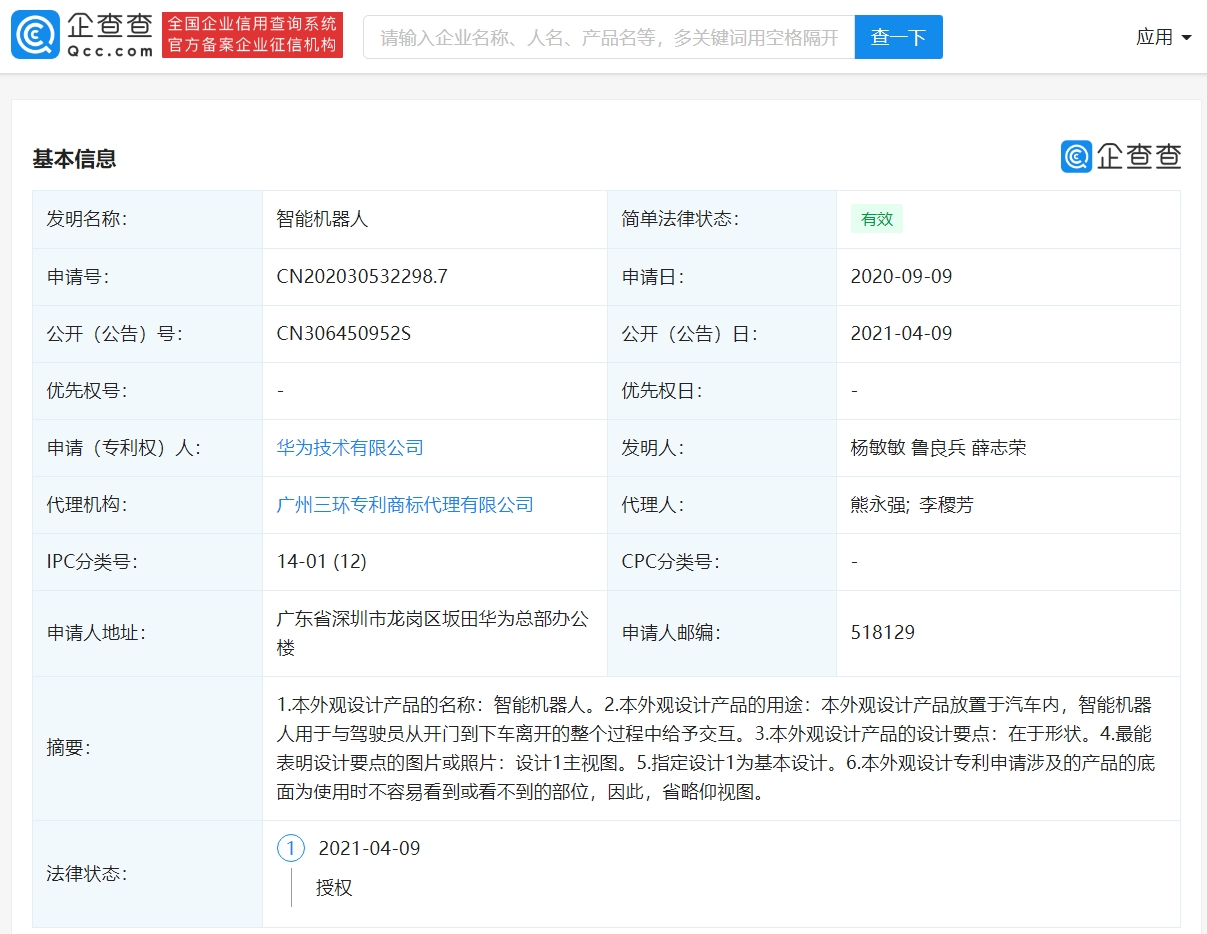Open the 广州三环专利商标代理有限公司 agency link
1207x934 pixels.
405,505
